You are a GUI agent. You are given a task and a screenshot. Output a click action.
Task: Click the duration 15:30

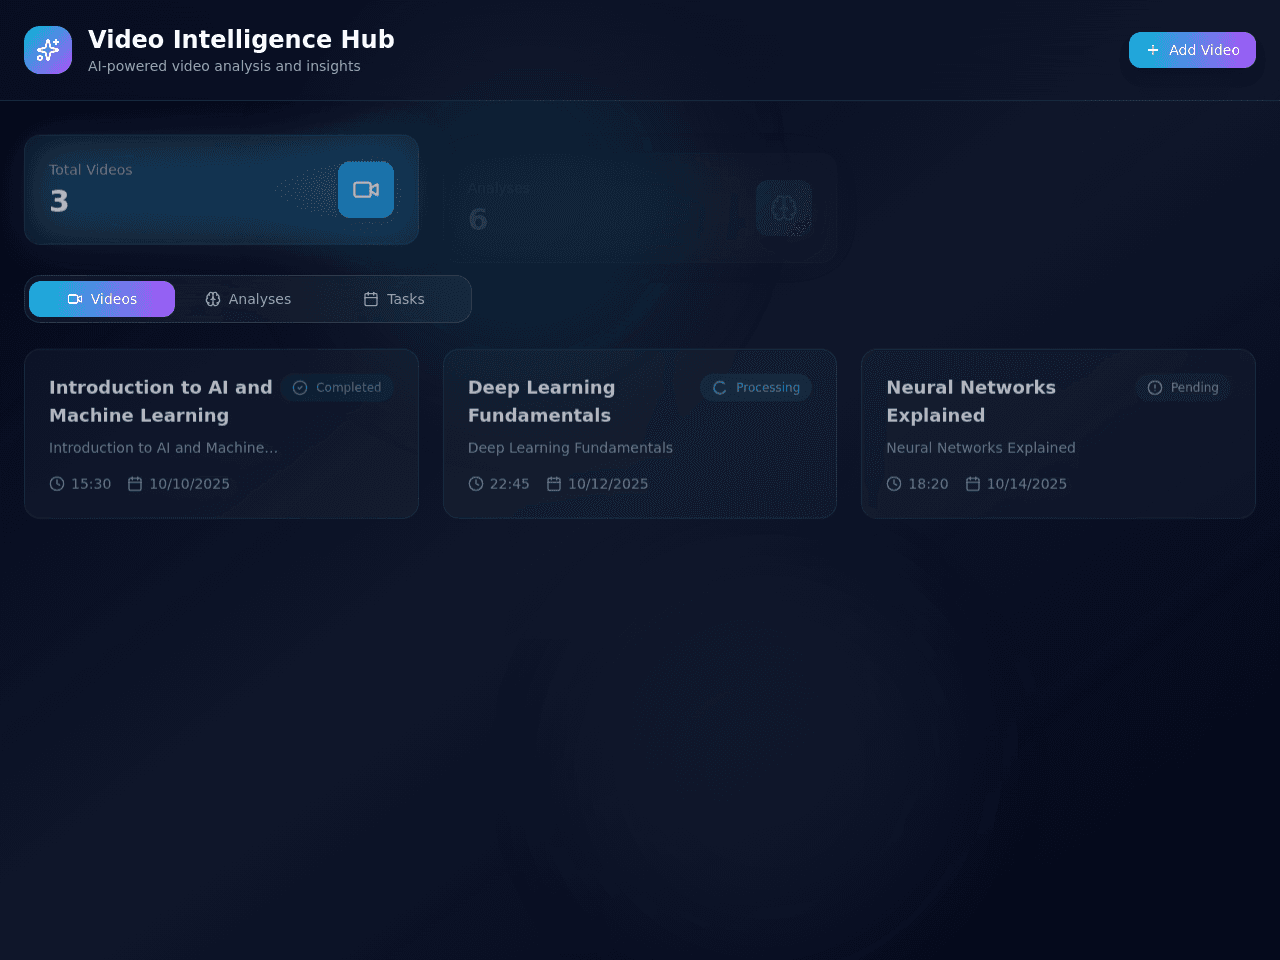(91, 484)
